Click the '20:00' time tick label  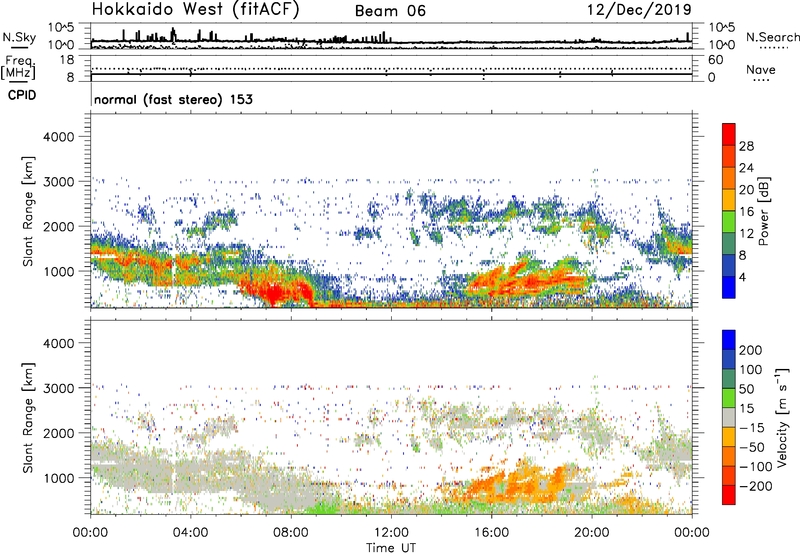pos(592,533)
